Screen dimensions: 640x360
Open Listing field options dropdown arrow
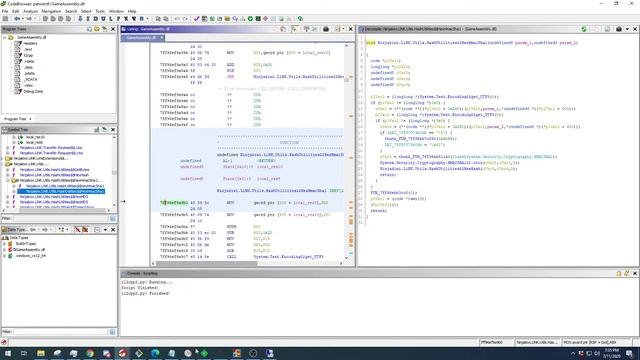coord(343,29)
